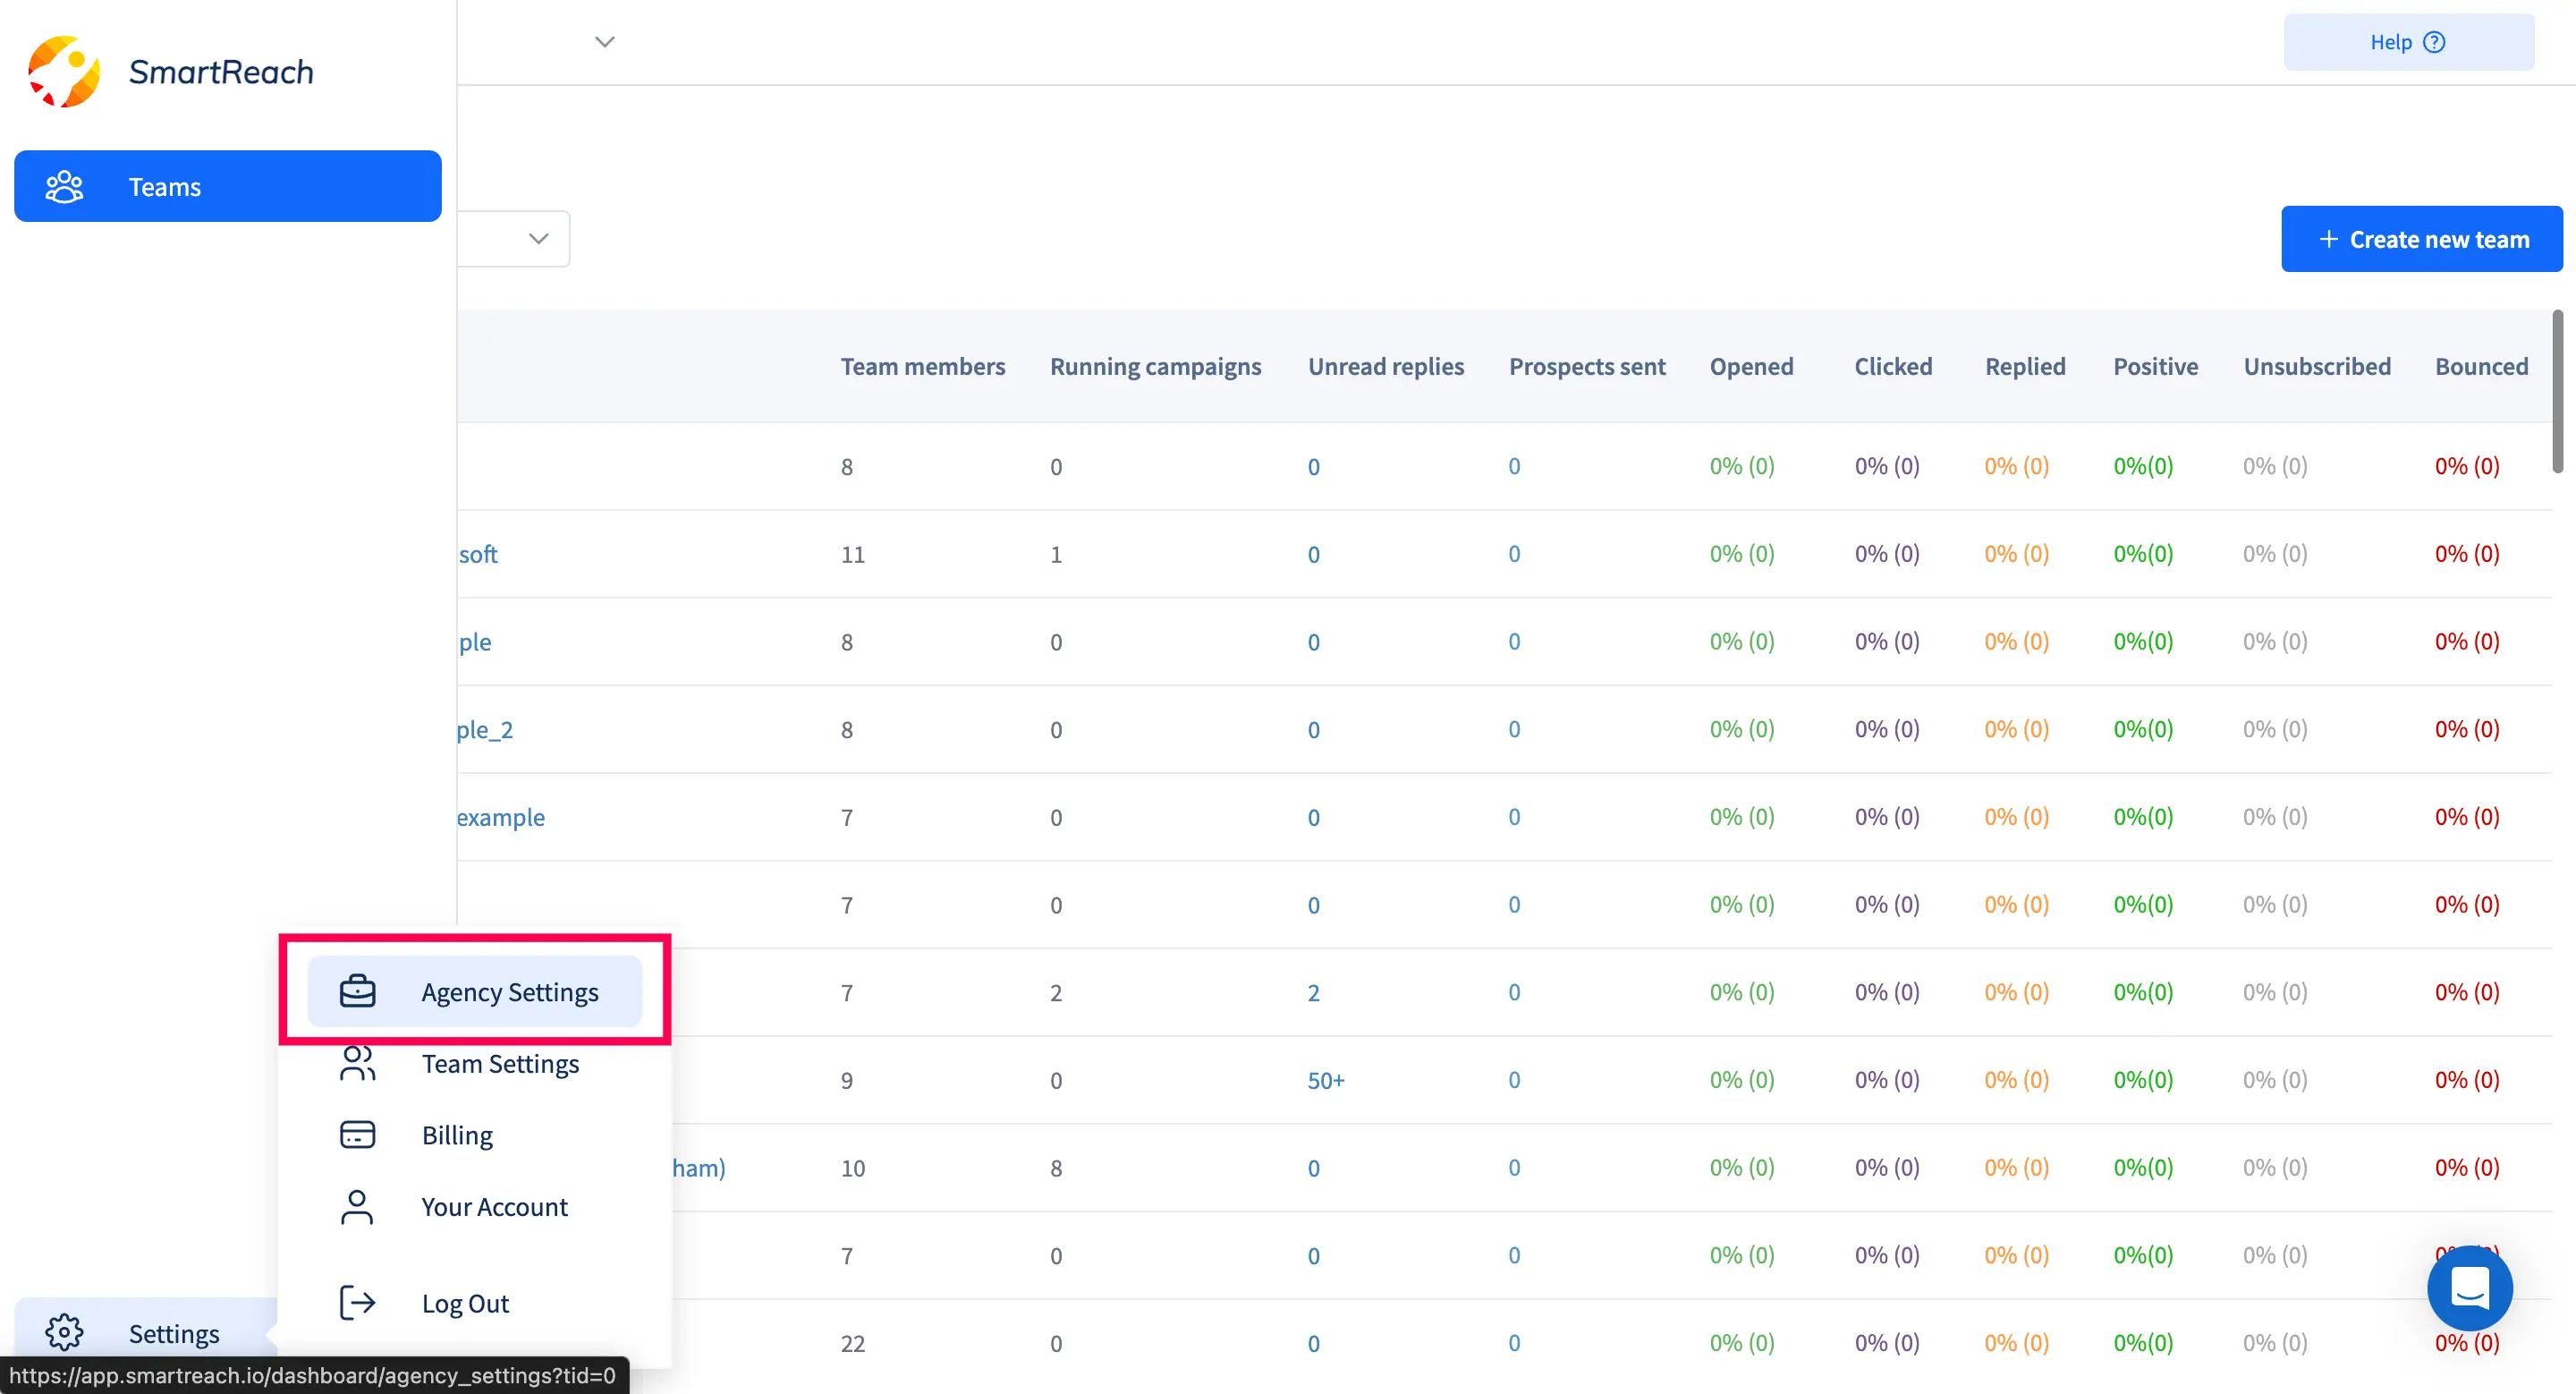2576x1394 pixels.
Task: Click running campaigns count '8'
Action: click(1056, 1168)
